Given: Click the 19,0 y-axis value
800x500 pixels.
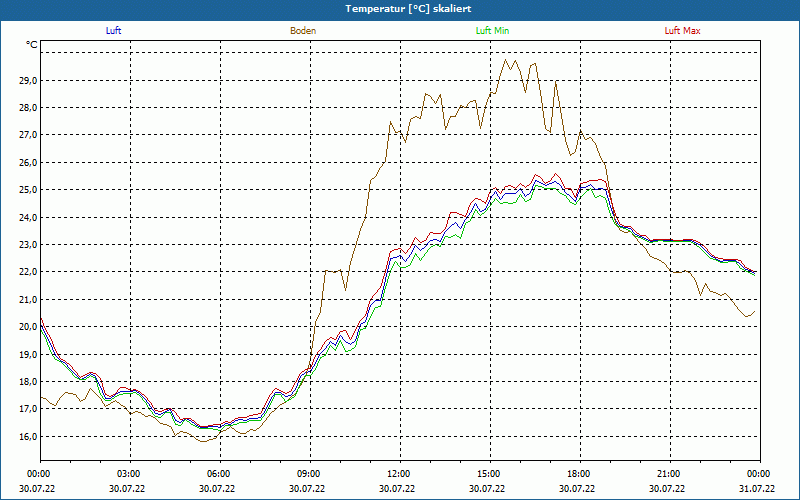Looking at the screenshot, I should (x=29, y=354).
